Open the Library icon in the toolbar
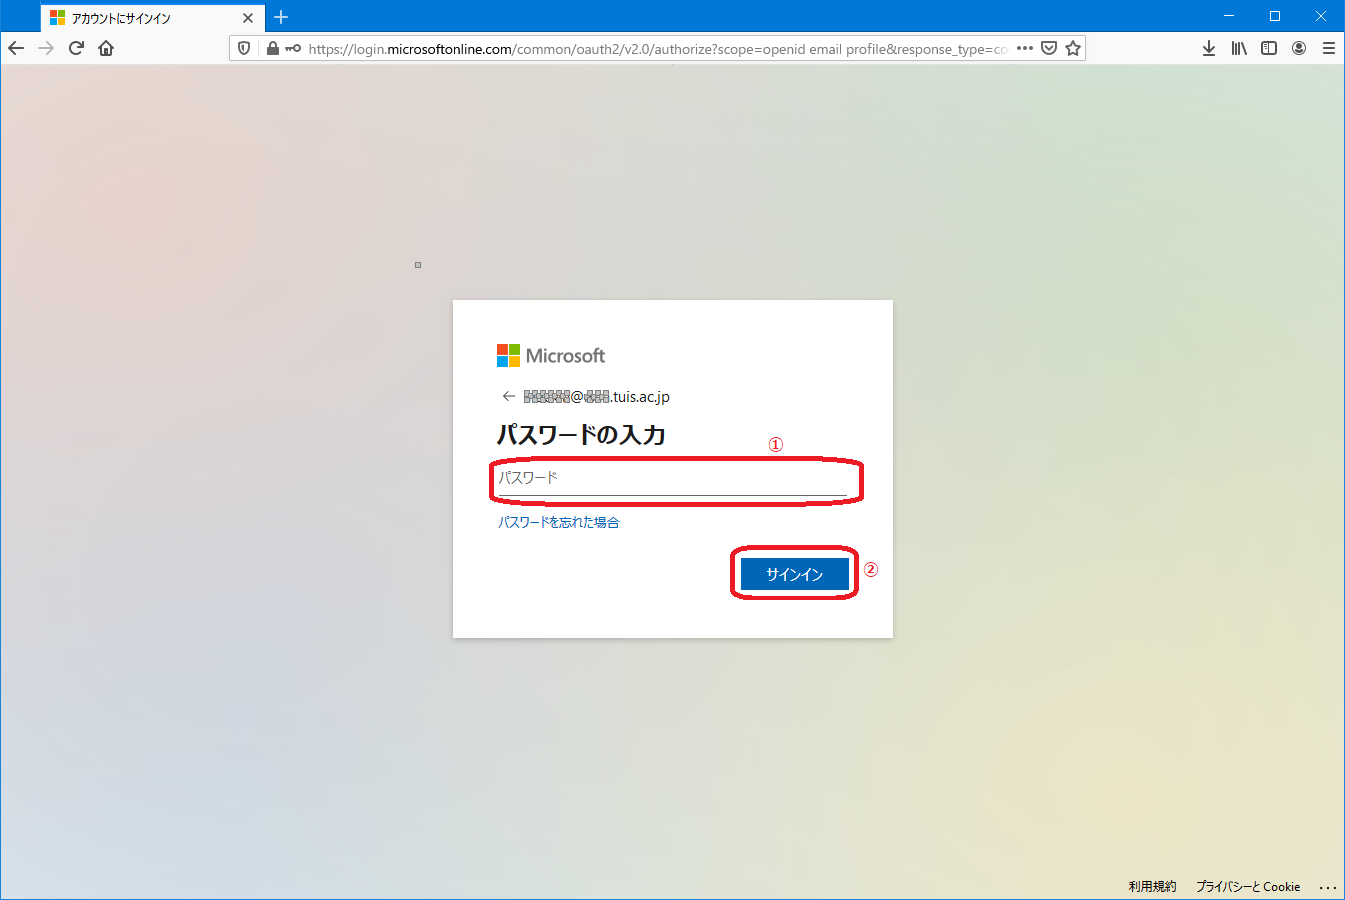The image size is (1345, 900). pyautogui.click(x=1239, y=48)
